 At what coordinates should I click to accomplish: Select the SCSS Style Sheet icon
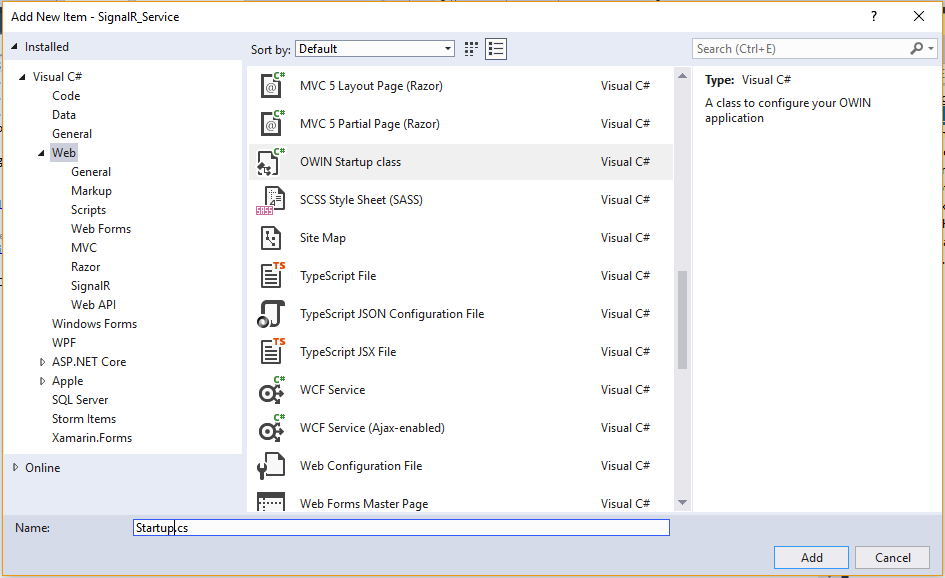(271, 200)
